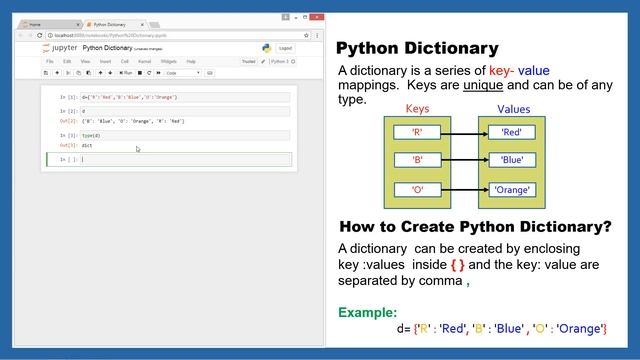Click the 'R' key box in diagram
This screenshot has height=360, width=640.
click(x=417, y=132)
